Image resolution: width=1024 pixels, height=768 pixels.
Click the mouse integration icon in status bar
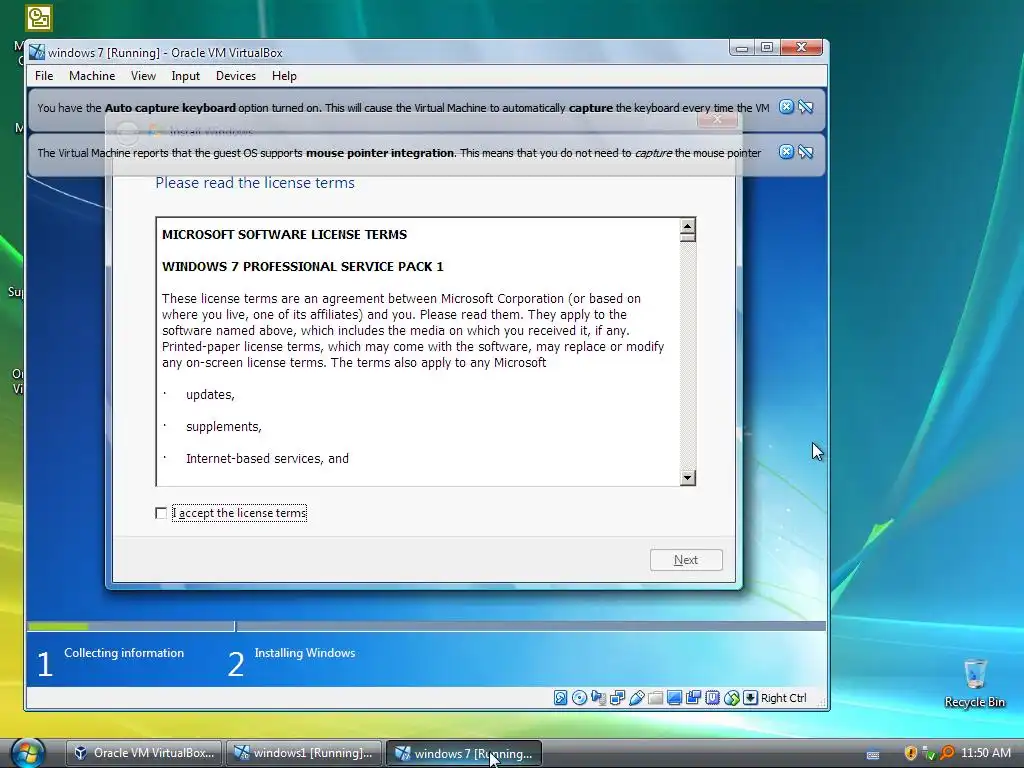(x=731, y=698)
